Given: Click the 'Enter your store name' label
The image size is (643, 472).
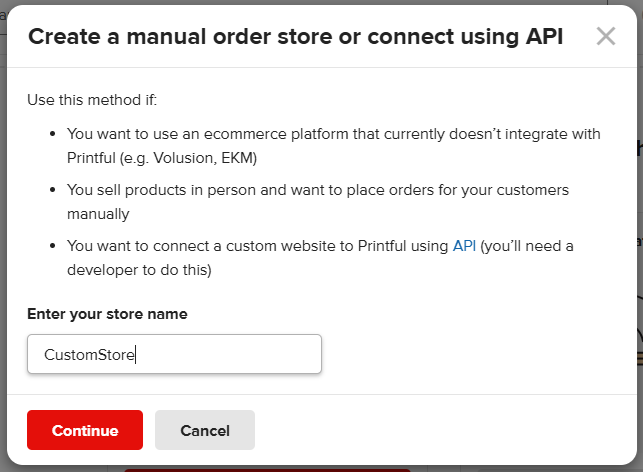Looking at the screenshot, I should pyautogui.click(x=107, y=314).
